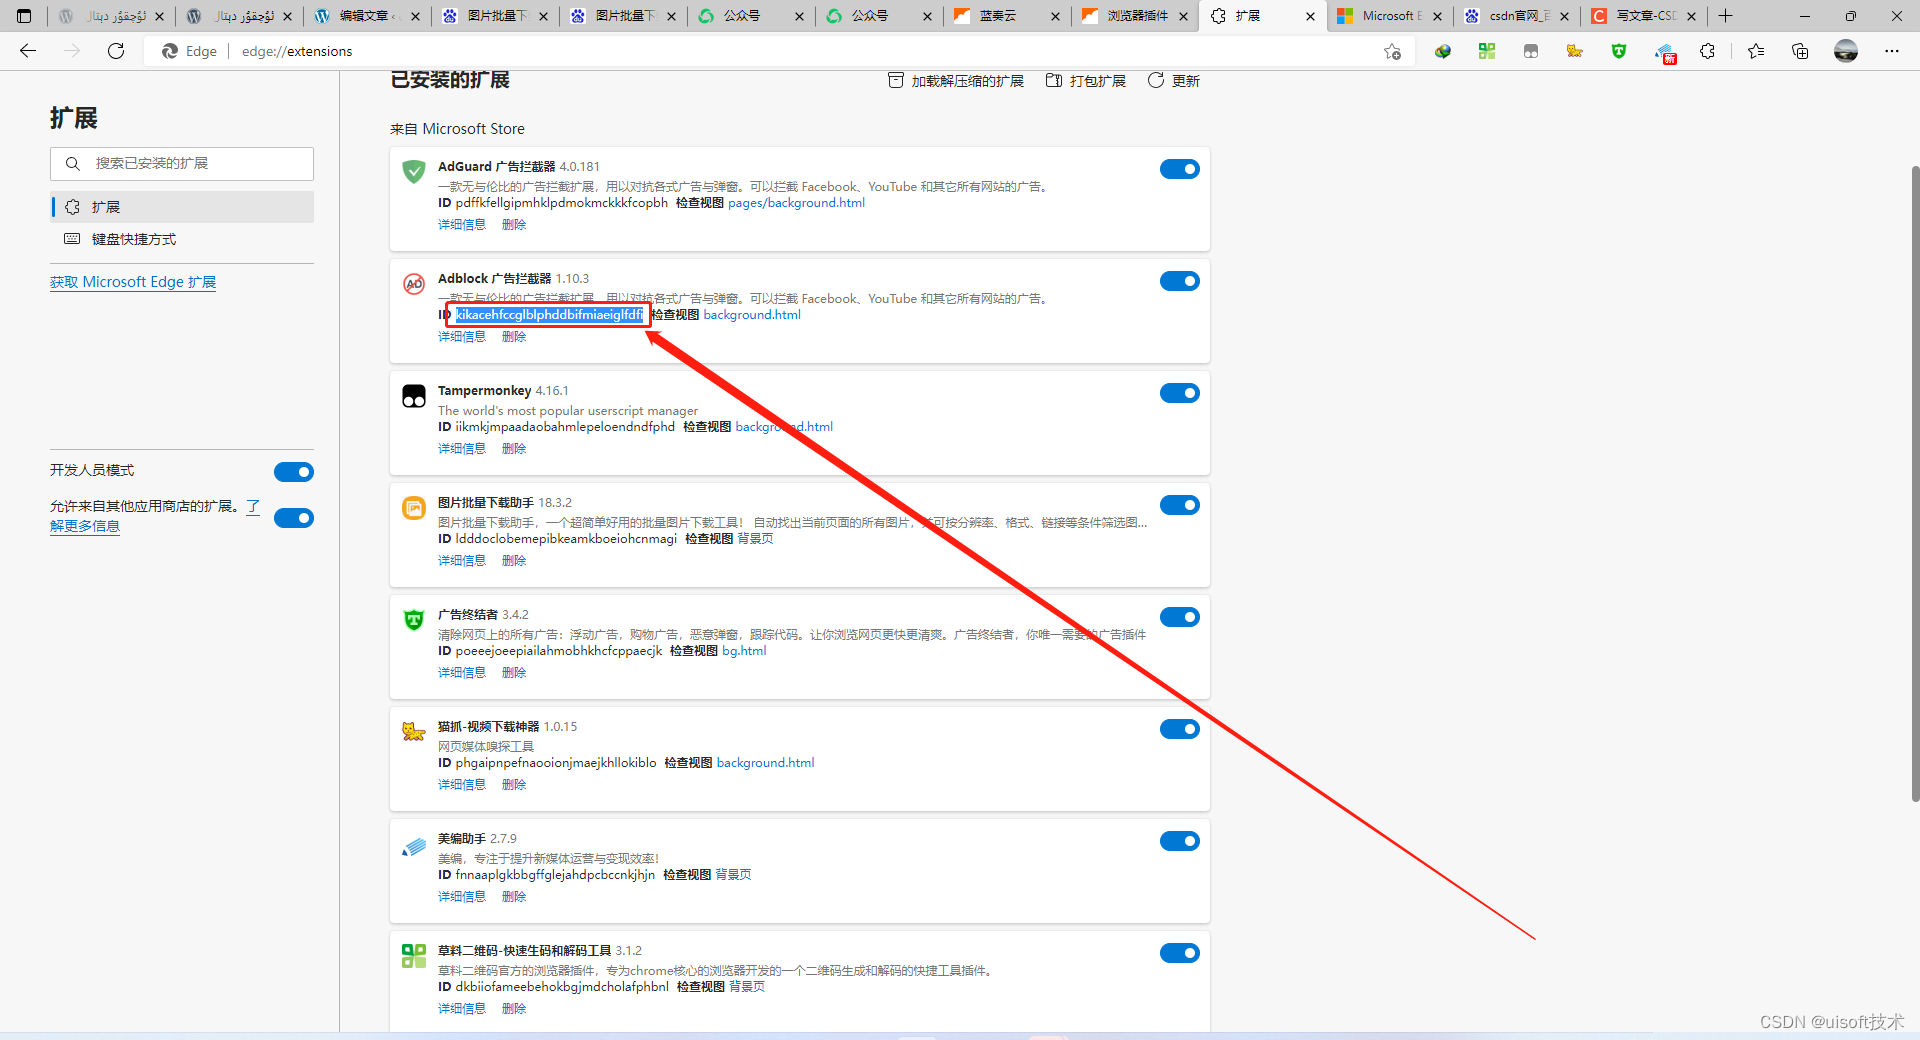Open the green shield ad terminator toolbar icon
This screenshot has width=1920, height=1040.
[1619, 51]
